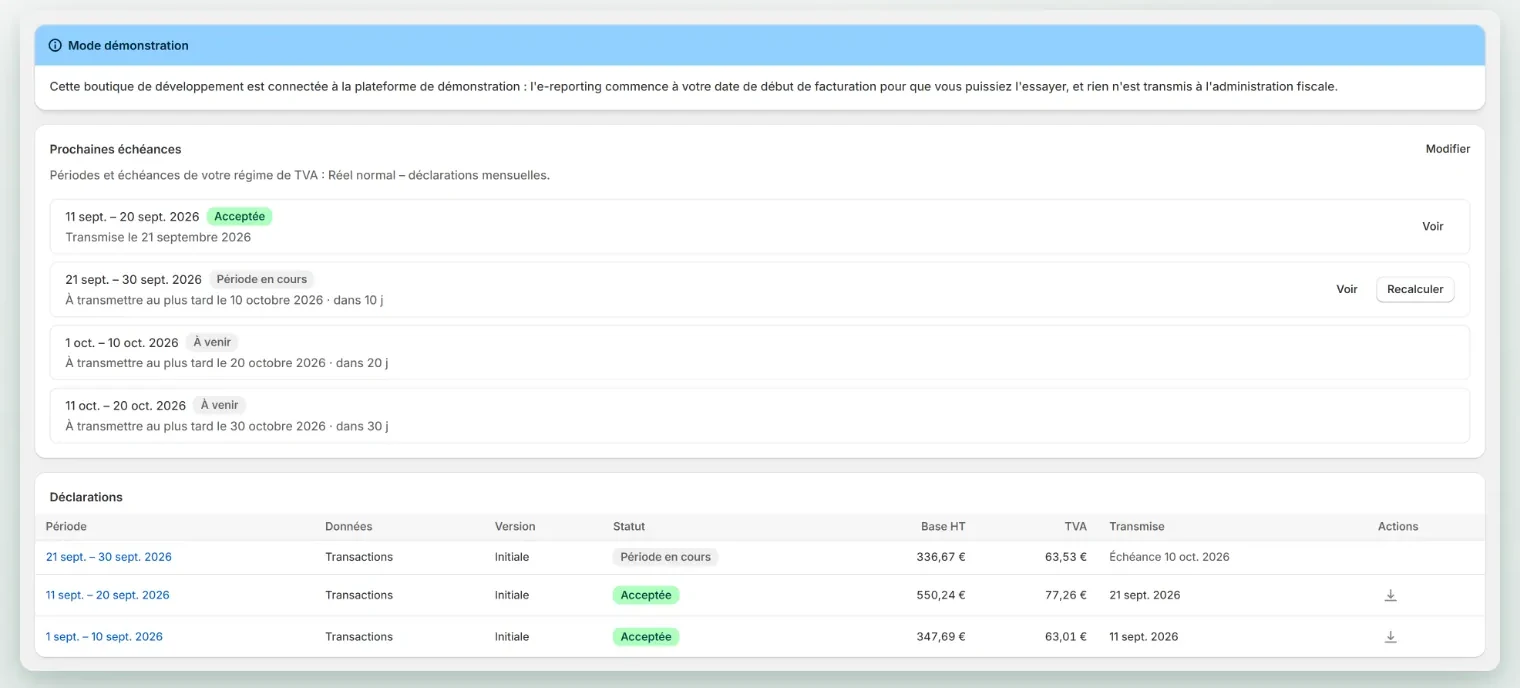Click the 1 oct. – 10 oct. 2026 period label
The height and width of the screenshot is (688, 1520).
pyautogui.click(x=122, y=343)
